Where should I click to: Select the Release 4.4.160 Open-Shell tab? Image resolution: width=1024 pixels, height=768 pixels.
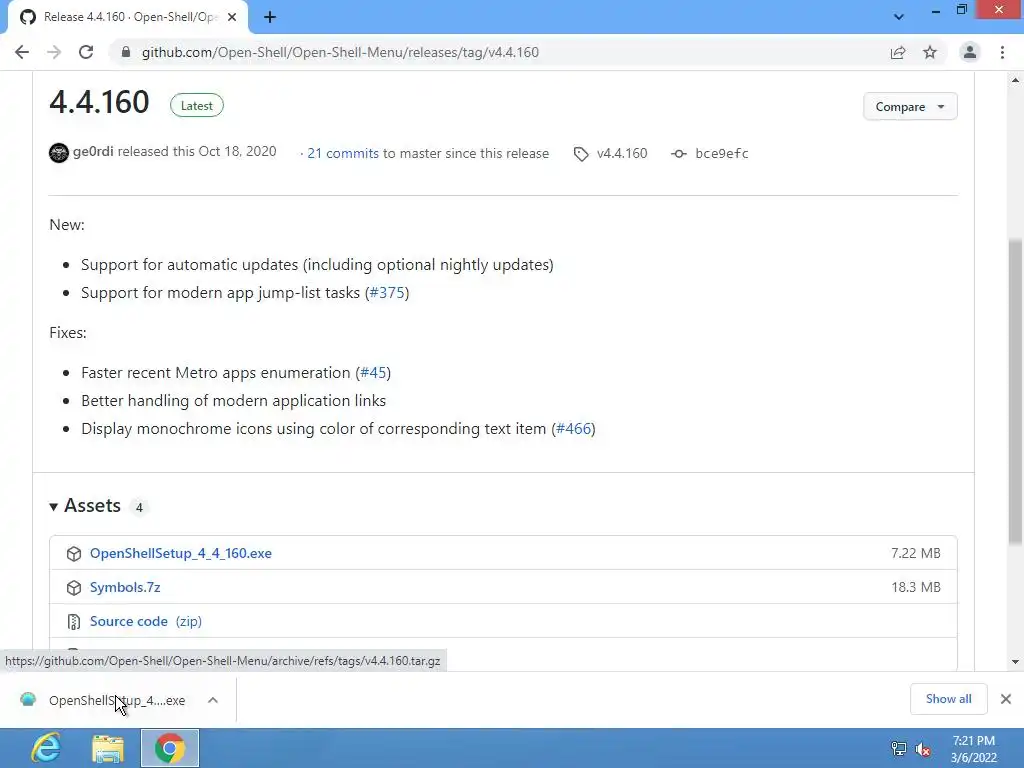(127, 17)
